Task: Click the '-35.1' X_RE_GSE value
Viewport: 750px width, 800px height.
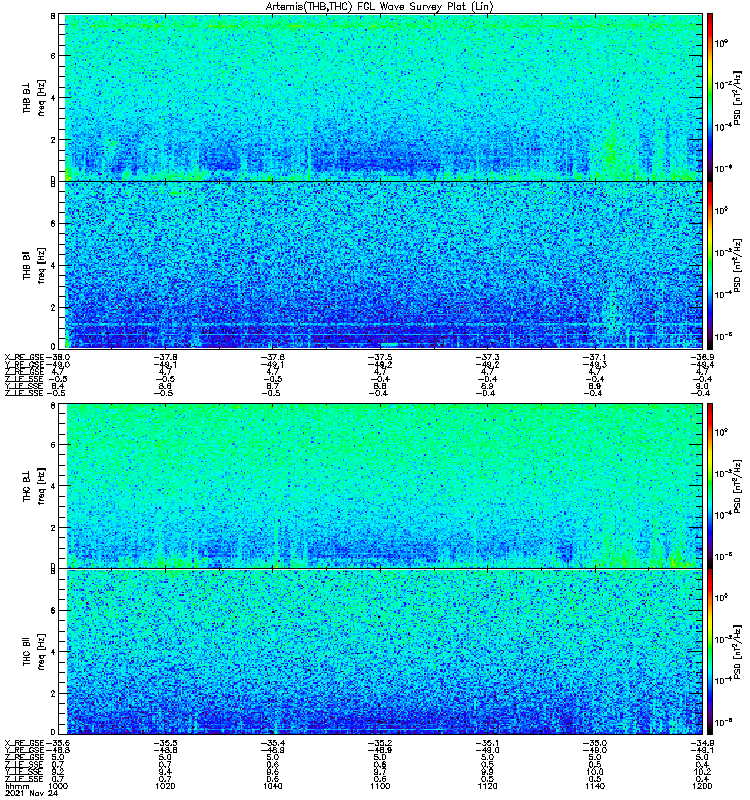Action: click(487, 743)
